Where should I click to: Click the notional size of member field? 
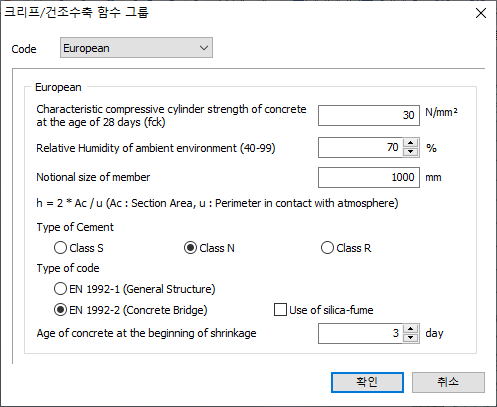click(x=369, y=177)
